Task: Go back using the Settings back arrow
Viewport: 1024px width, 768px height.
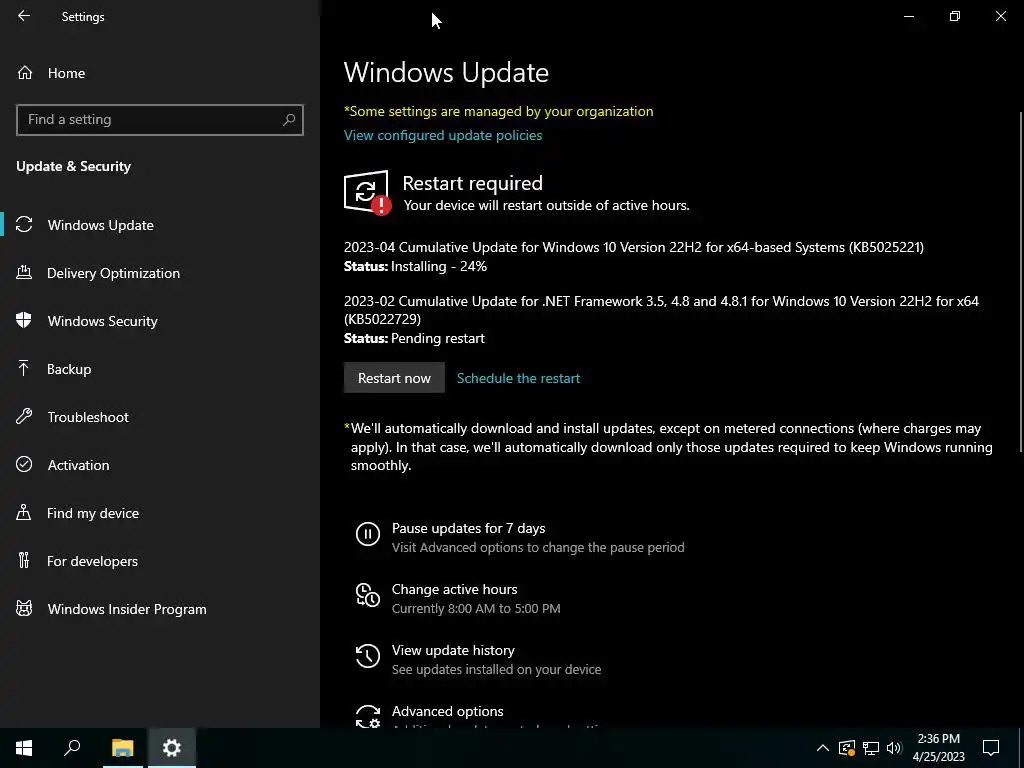Action: pos(24,16)
